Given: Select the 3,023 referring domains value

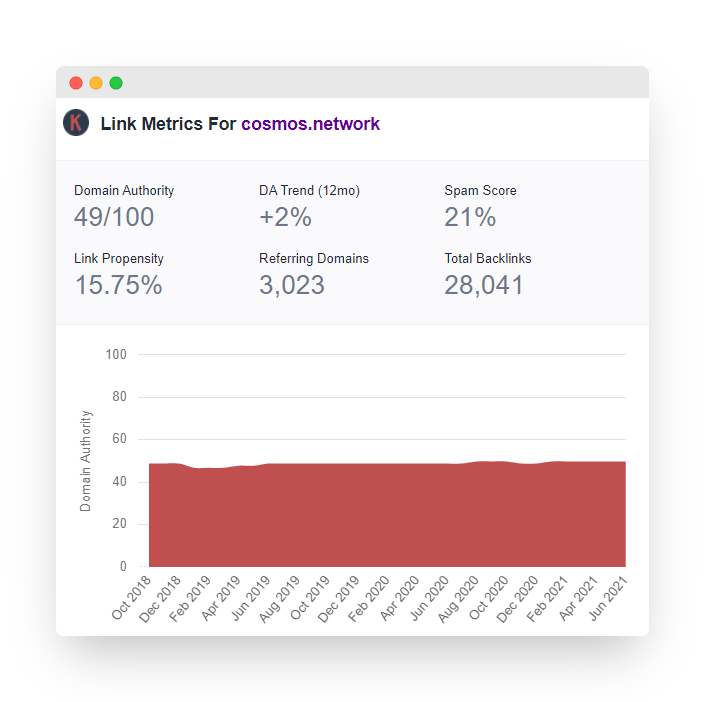Looking at the screenshot, I should click(x=292, y=285).
